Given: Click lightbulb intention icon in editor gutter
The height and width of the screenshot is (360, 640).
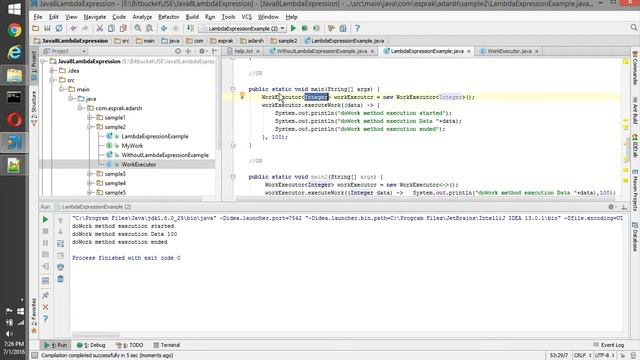Looking at the screenshot, I should click(242, 96).
